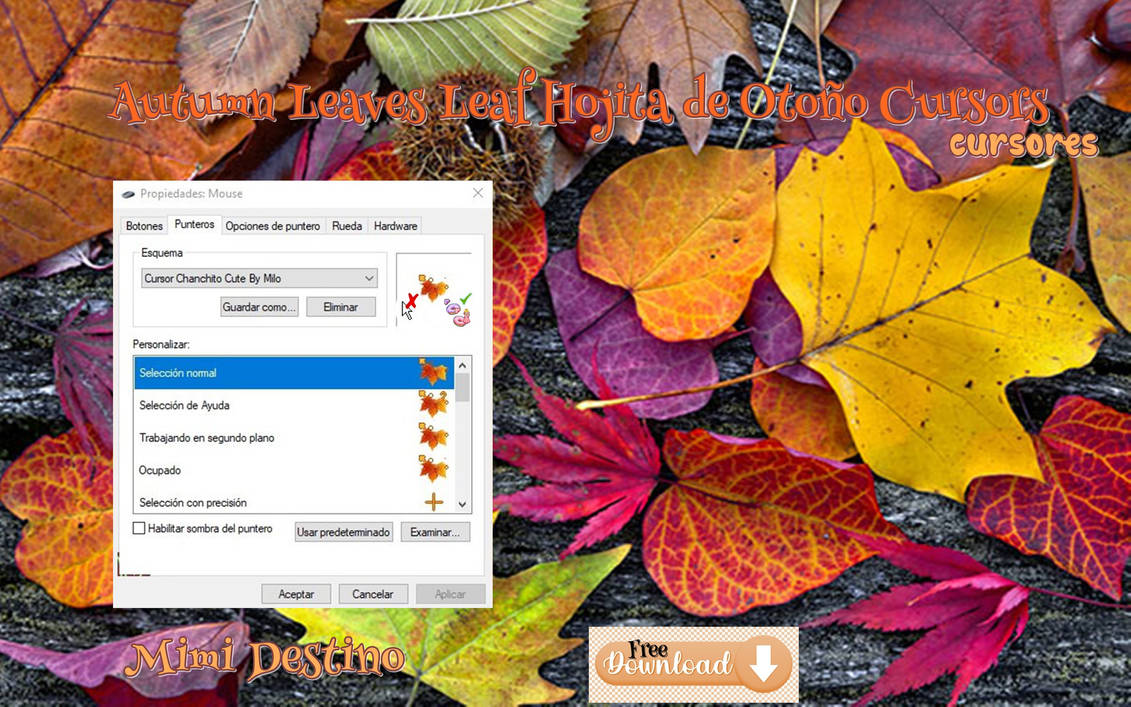
Task: Select the Selección normal leaf cursor icon
Action: (x=434, y=371)
